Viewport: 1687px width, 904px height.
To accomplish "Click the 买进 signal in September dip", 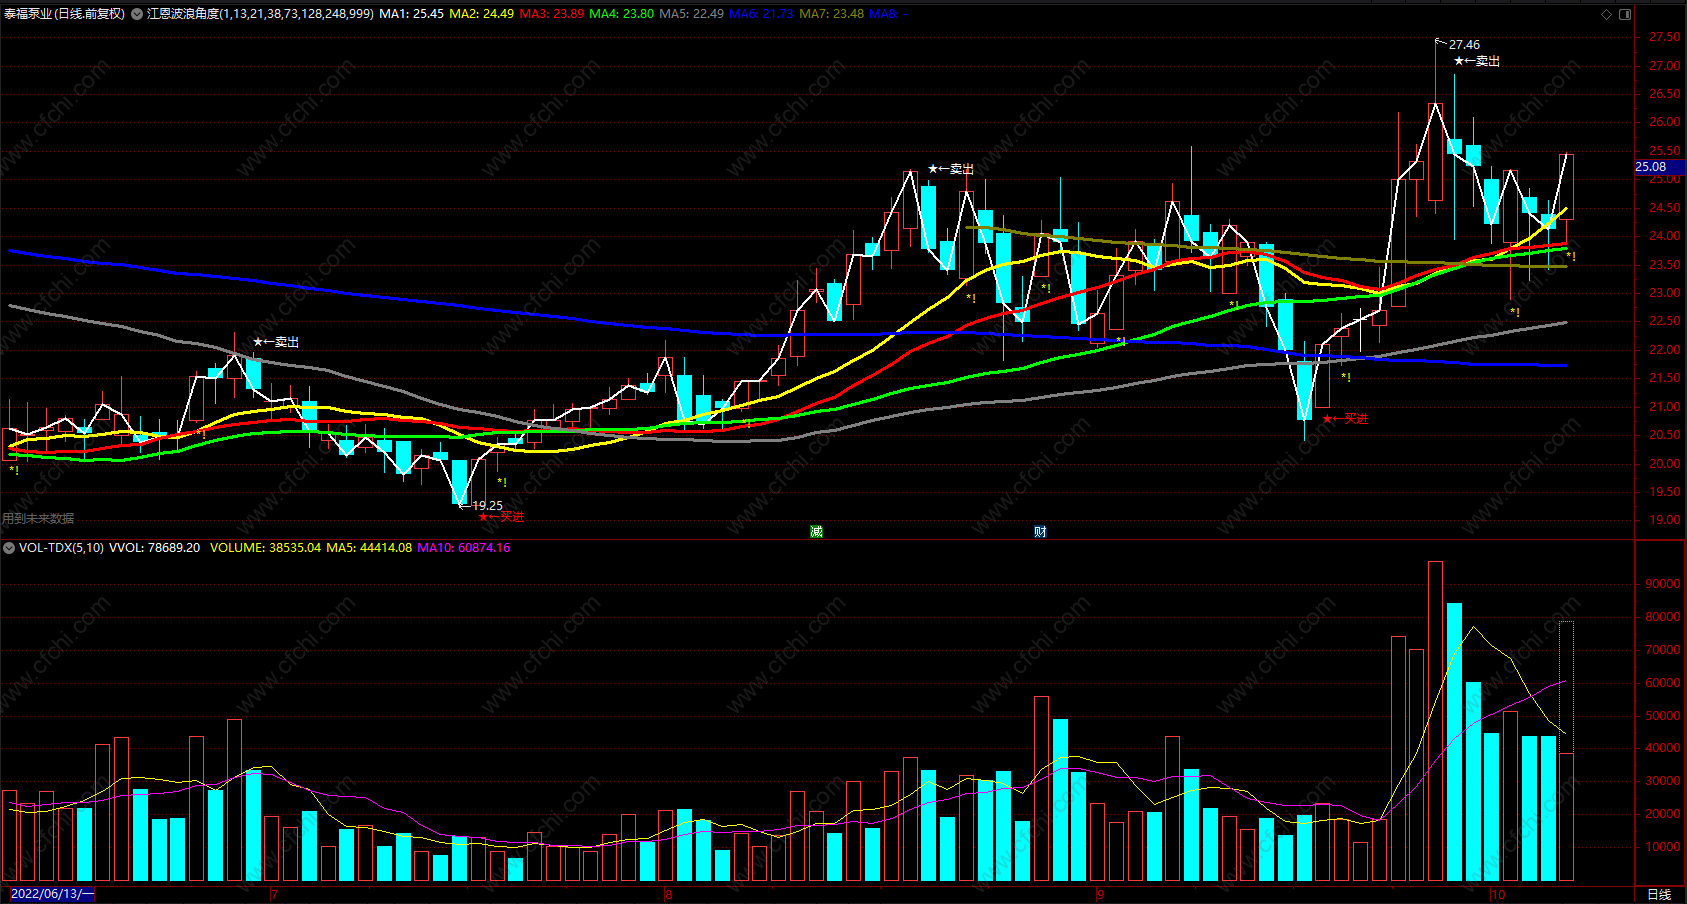I will click(x=1345, y=419).
